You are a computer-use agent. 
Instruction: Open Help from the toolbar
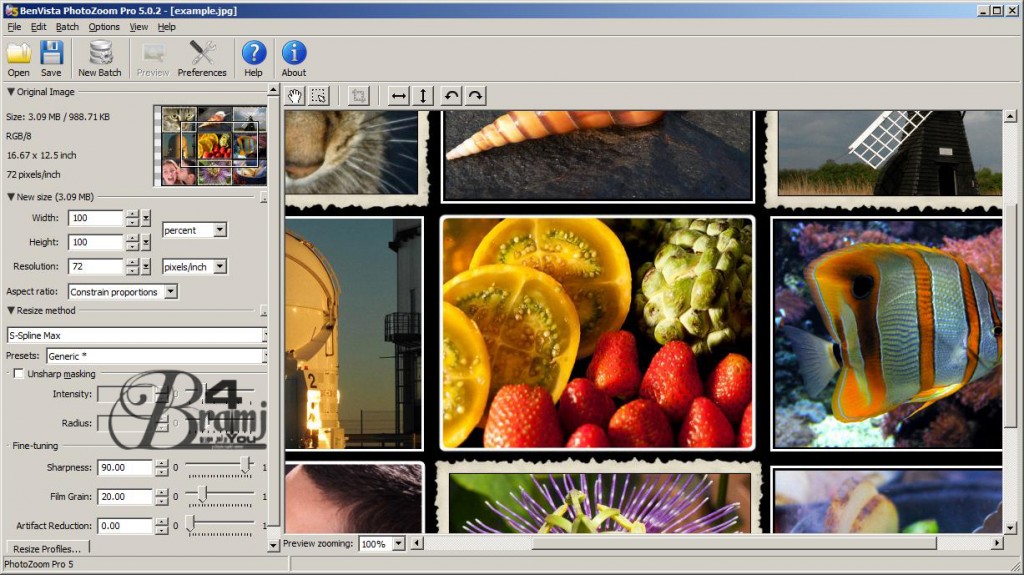[253, 59]
